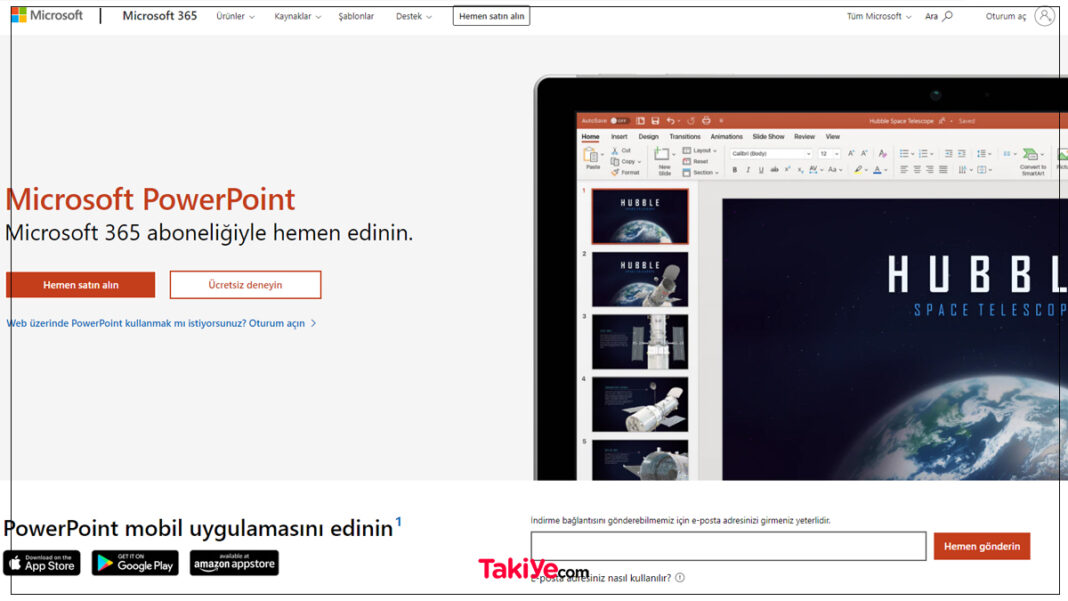Click the Microsoft logo in the header

(x=47, y=15)
